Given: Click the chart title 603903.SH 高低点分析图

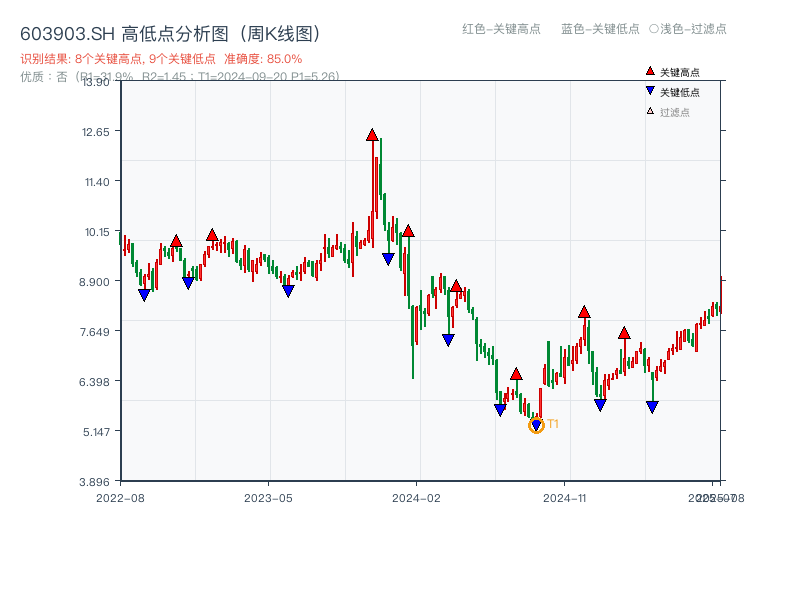Looking at the screenshot, I should pyautogui.click(x=171, y=34).
